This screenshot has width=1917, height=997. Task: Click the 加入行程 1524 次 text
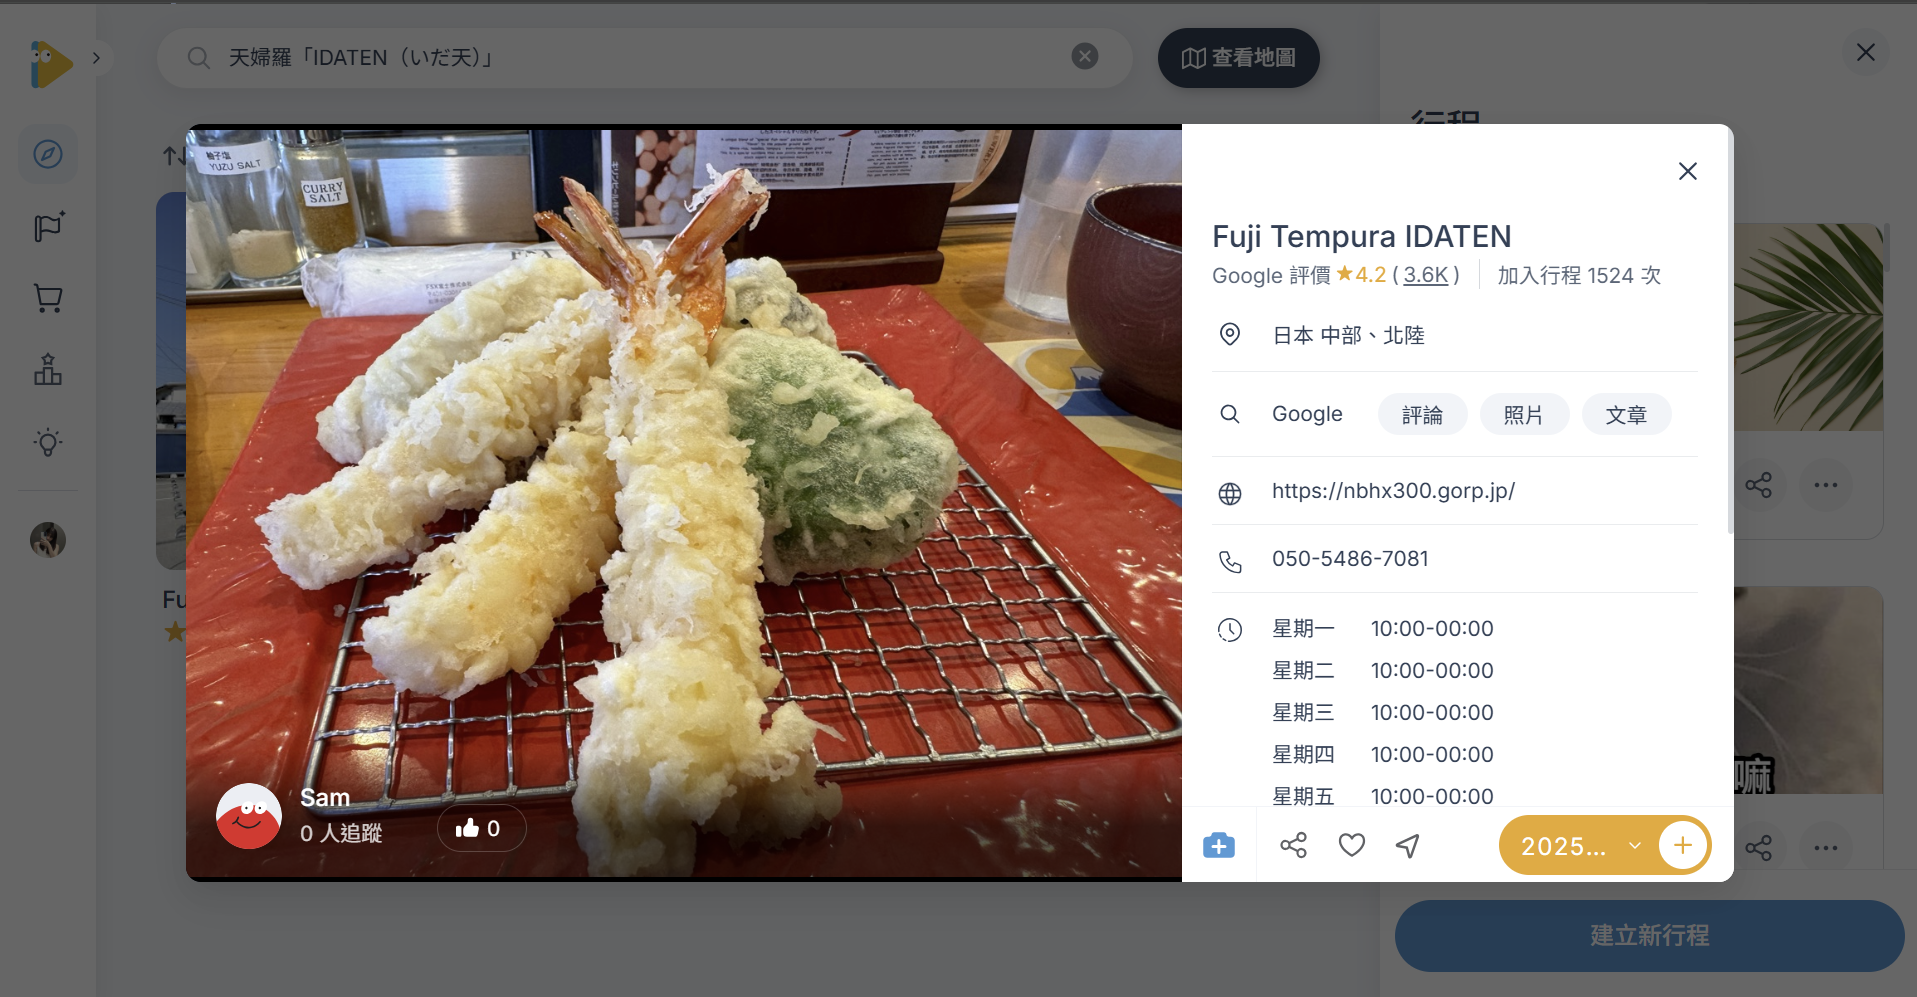(x=1579, y=275)
